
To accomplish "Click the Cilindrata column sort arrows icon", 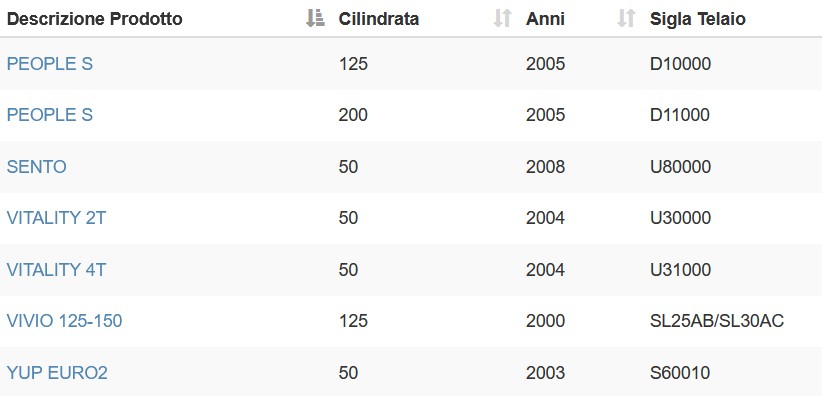I will coord(502,18).
